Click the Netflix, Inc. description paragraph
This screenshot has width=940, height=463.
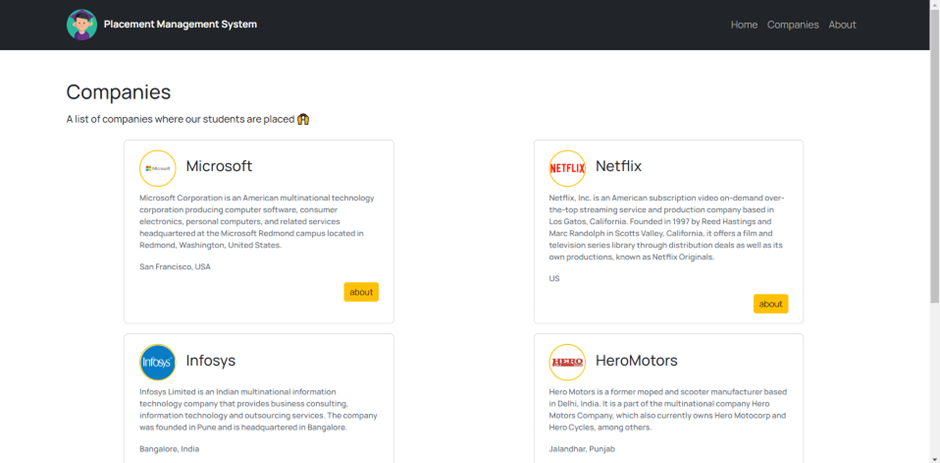point(668,227)
